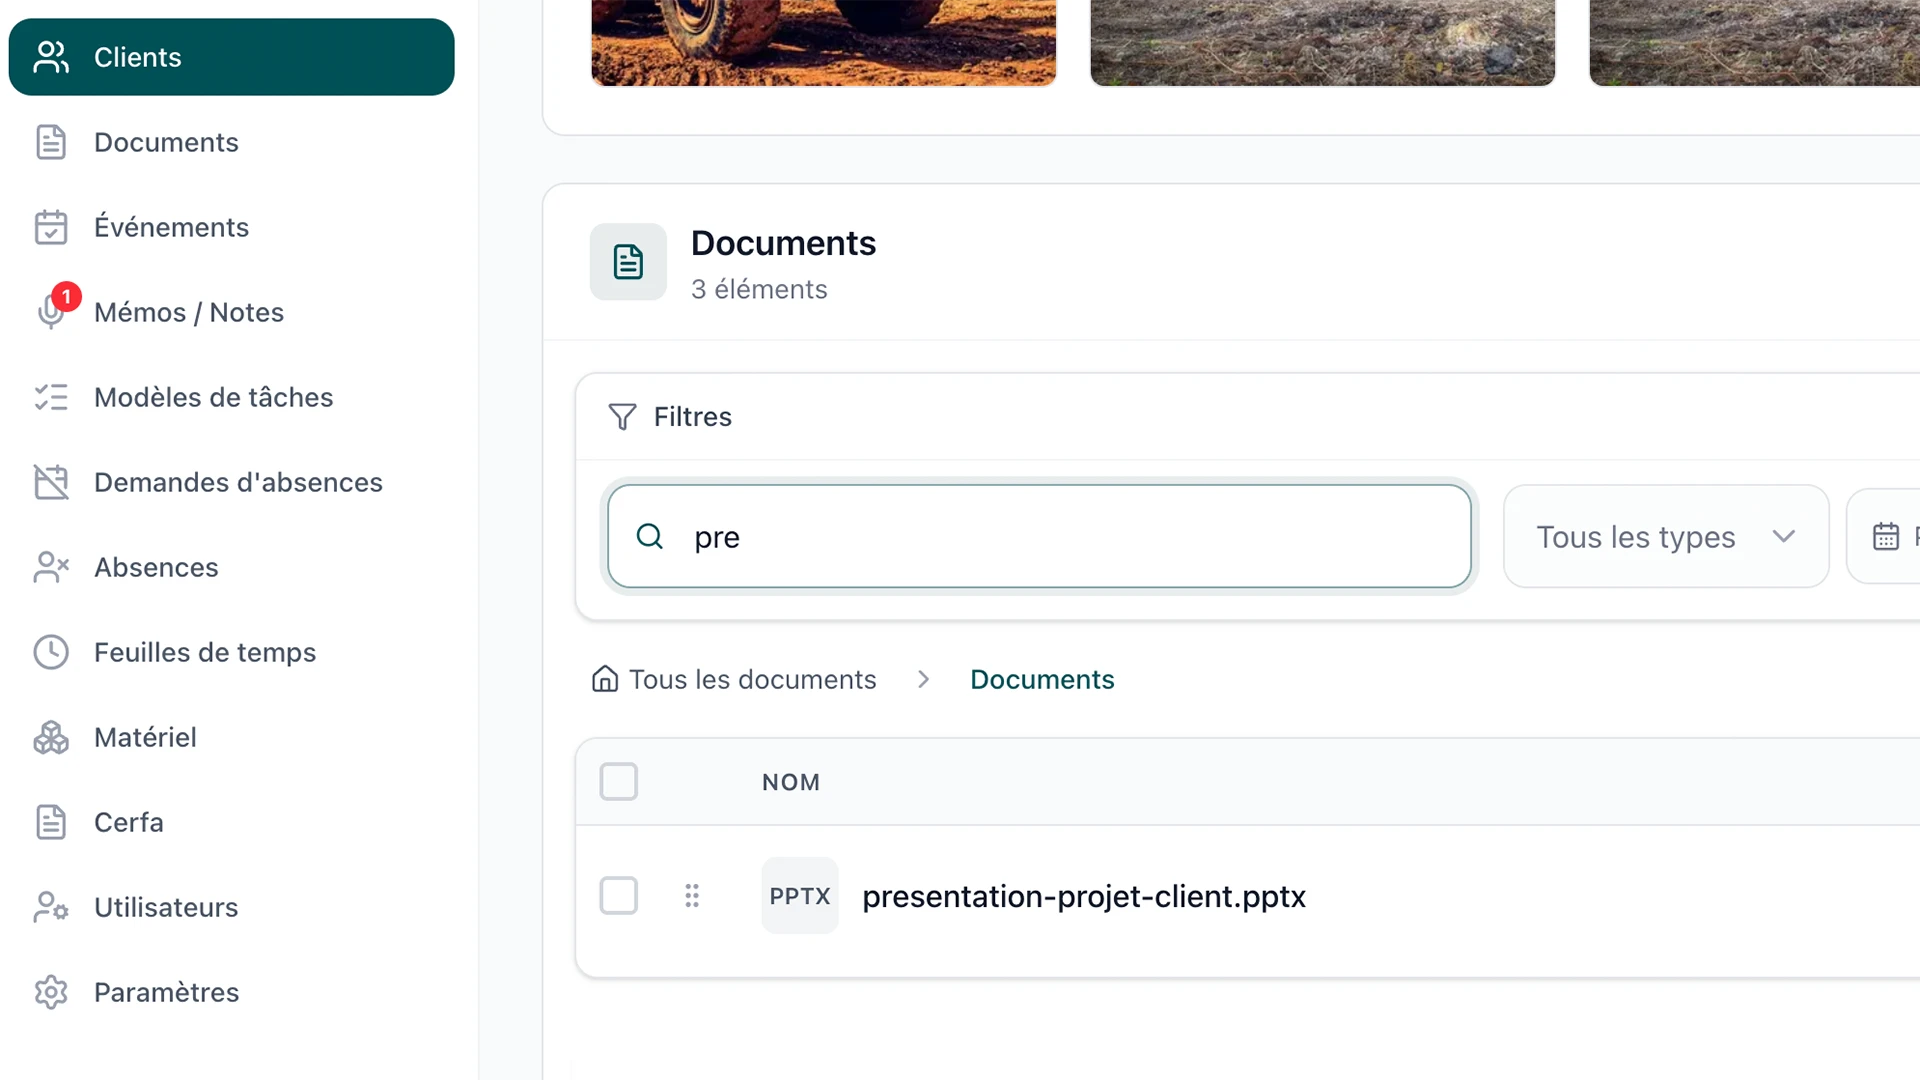Open the middle dry-grass photo thumbnail
Screen dimensions: 1920x1080
pos(1323,43)
